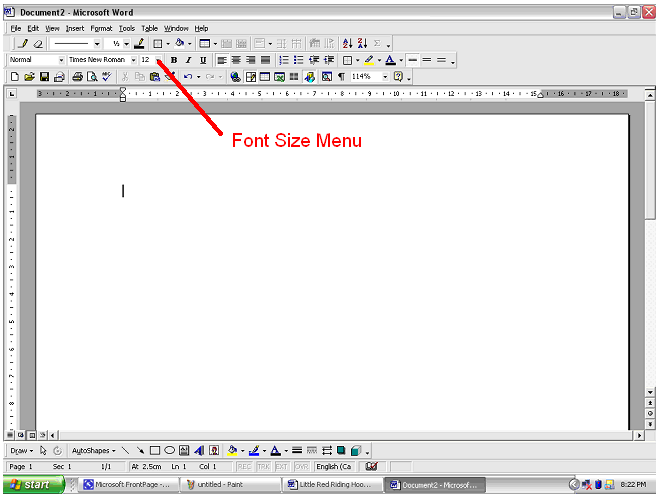
Task: Click the AutoShapes button
Action: 95,451
